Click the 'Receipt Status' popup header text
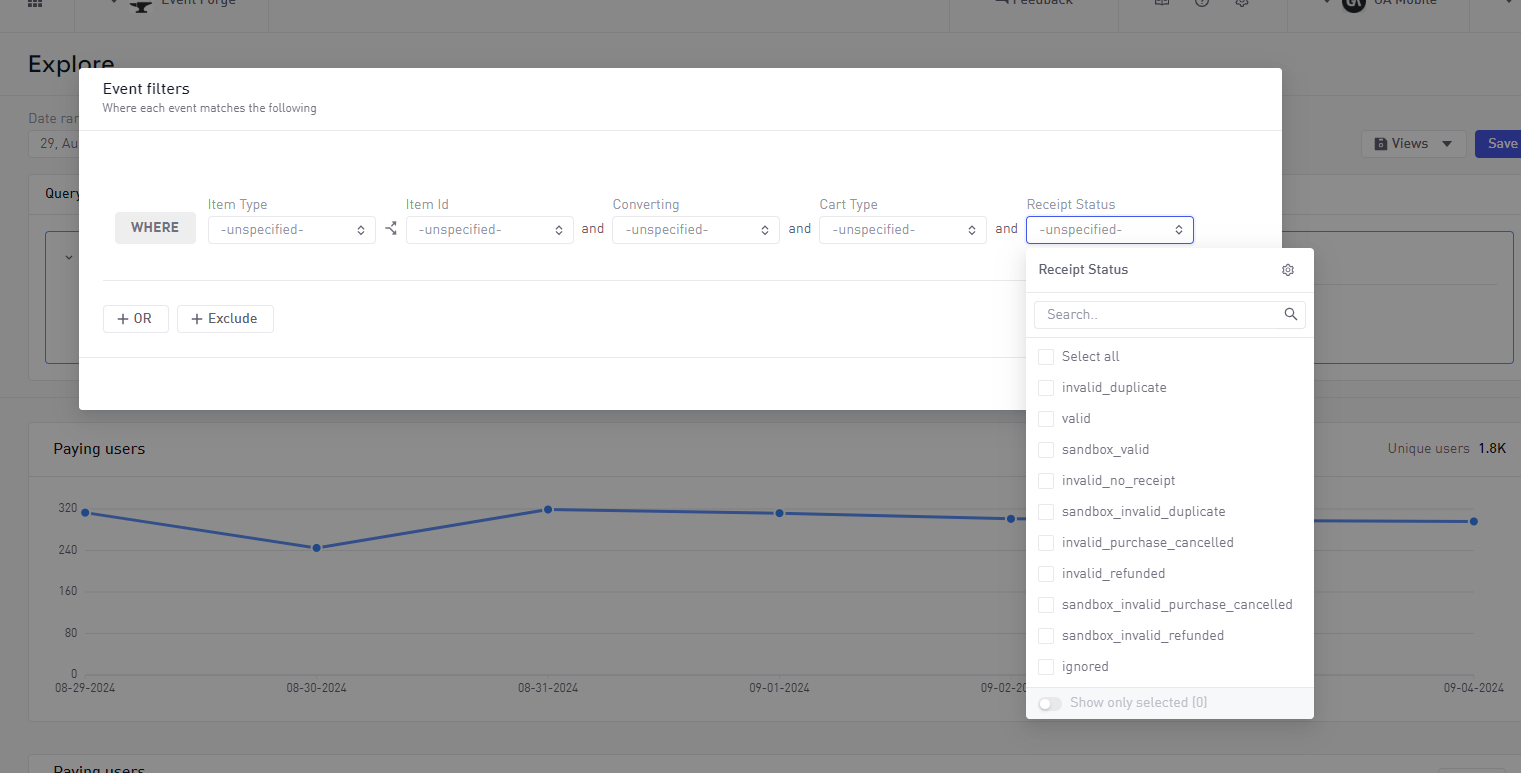The width and height of the screenshot is (1521, 773). click(x=1083, y=270)
